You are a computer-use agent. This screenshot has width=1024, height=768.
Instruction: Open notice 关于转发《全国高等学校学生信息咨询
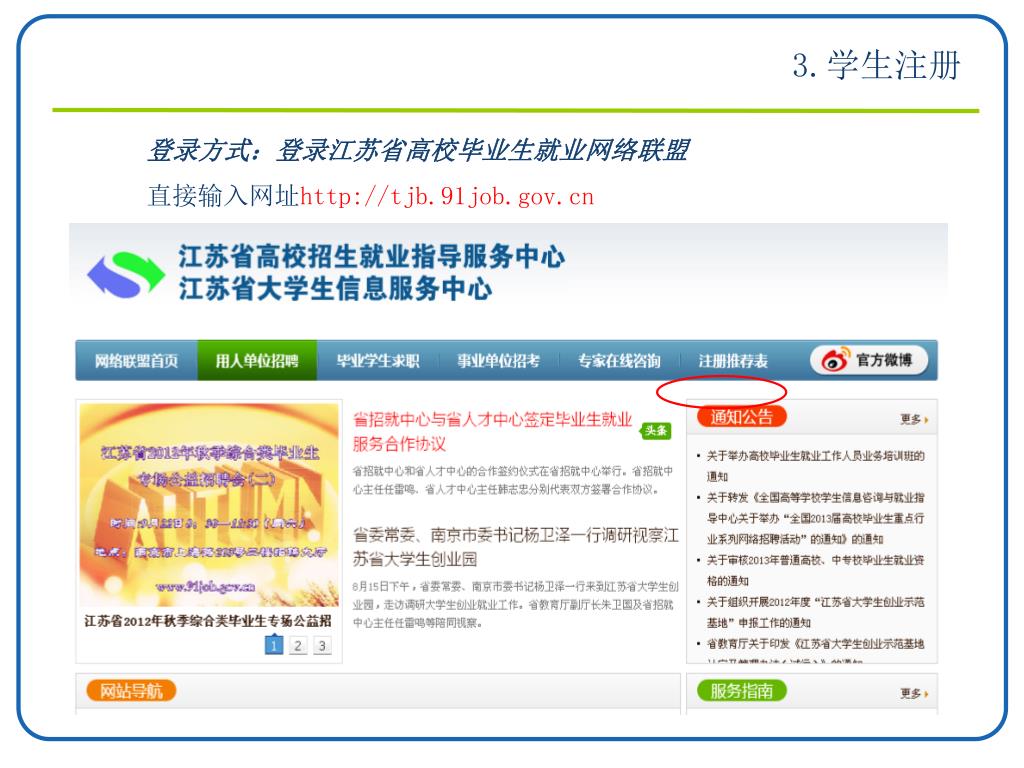[815, 518]
